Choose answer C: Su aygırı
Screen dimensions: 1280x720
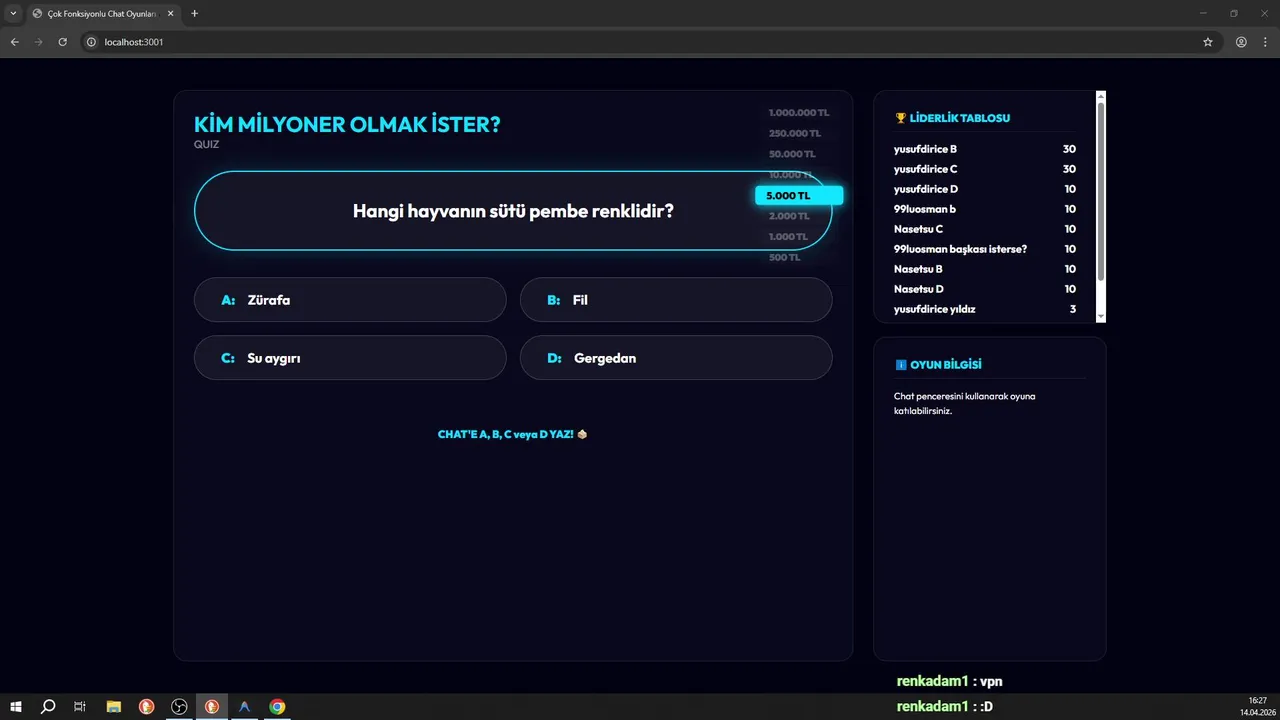click(350, 357)
